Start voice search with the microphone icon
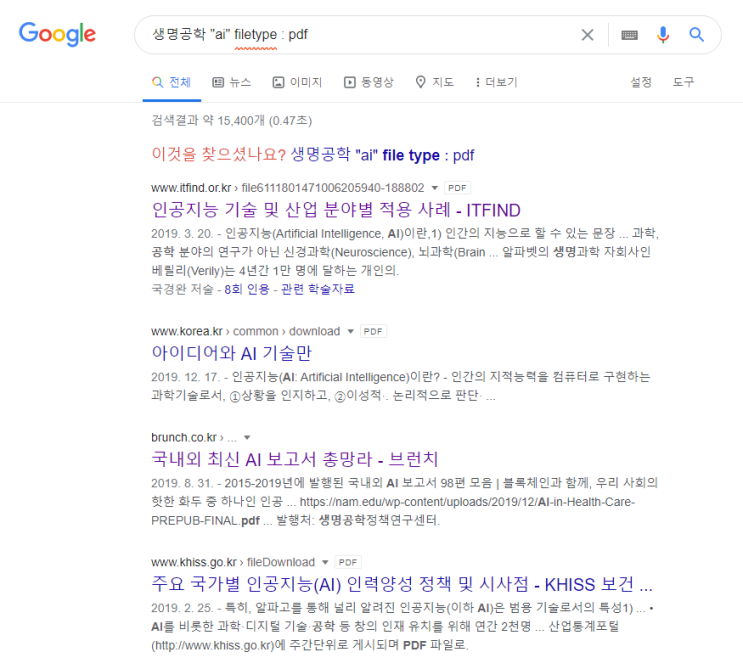The height and width of the screenshot is (669, 743). point(663,35)
